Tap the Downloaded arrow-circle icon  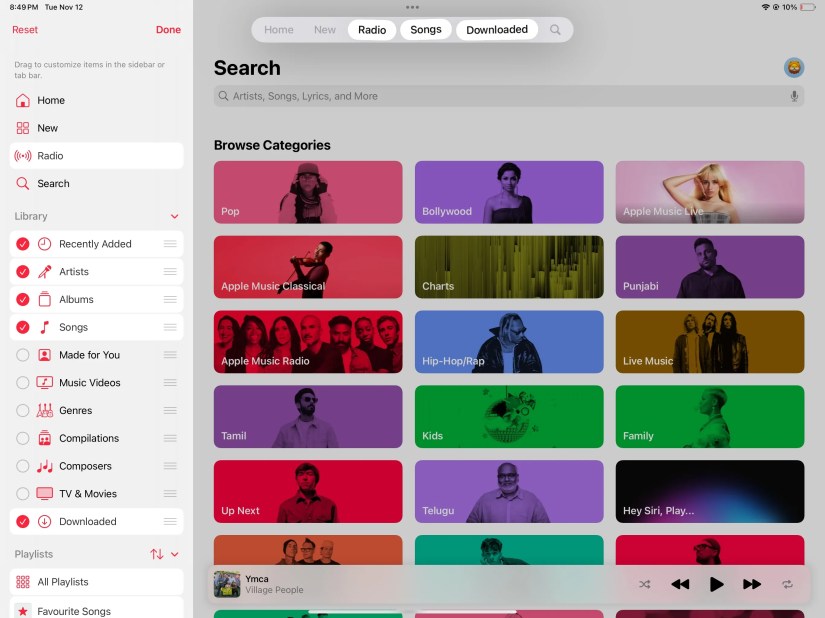(45, 521)
